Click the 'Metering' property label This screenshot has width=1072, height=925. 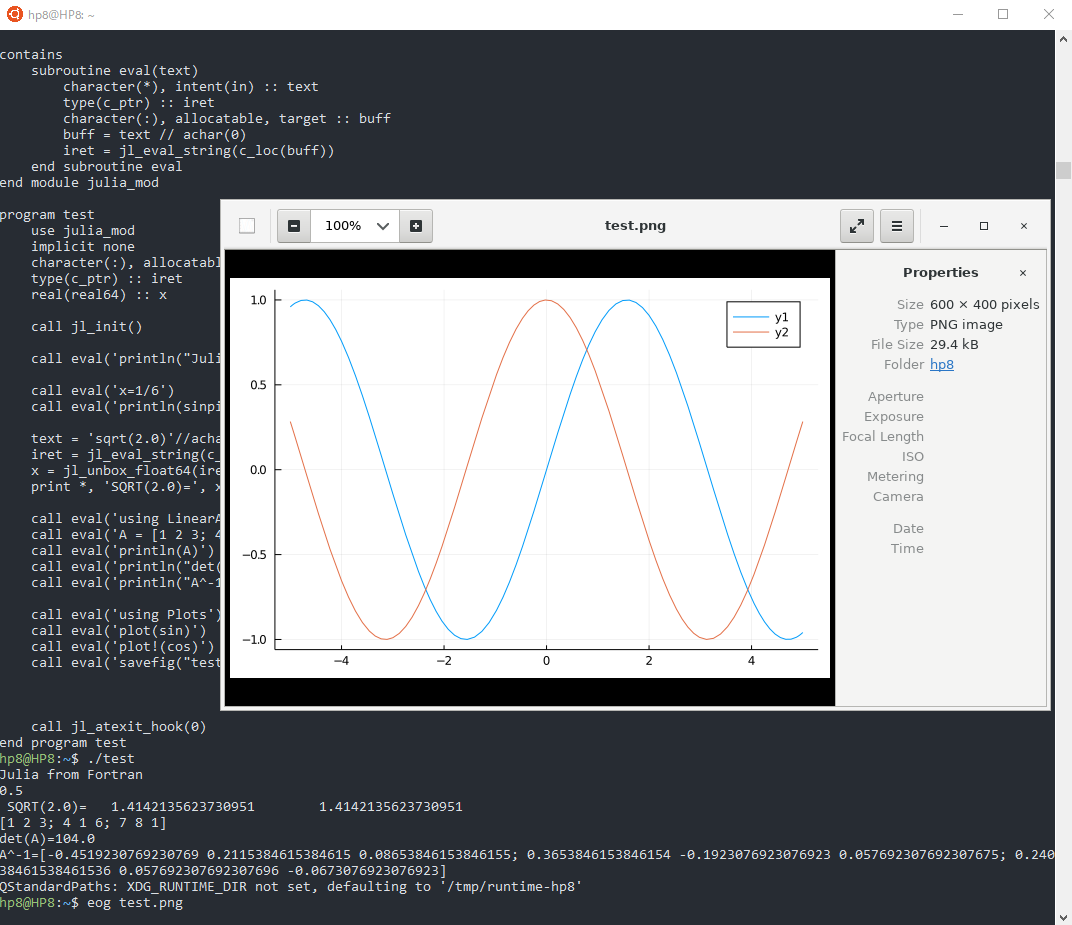(895, 477)
